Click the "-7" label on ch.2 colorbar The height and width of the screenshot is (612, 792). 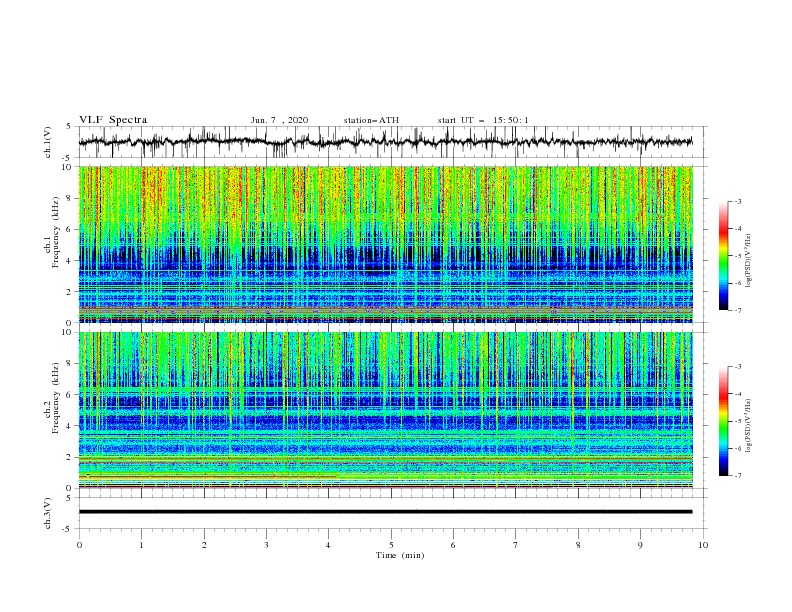click(x=737, y=475)
